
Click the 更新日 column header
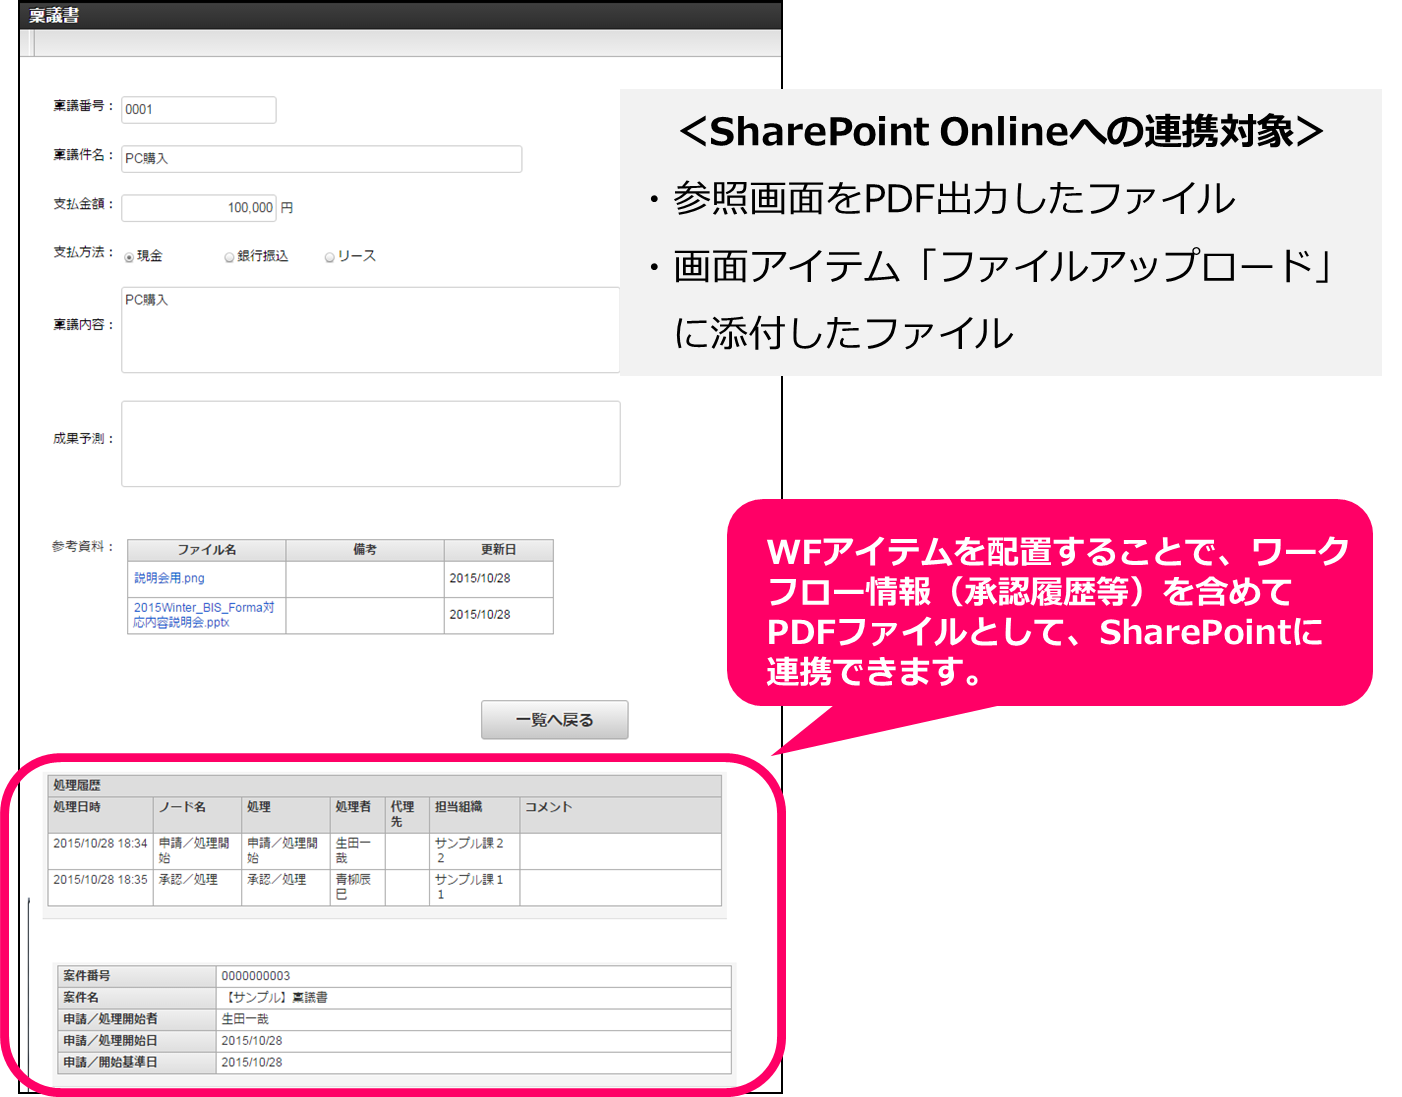click(498, 550)
